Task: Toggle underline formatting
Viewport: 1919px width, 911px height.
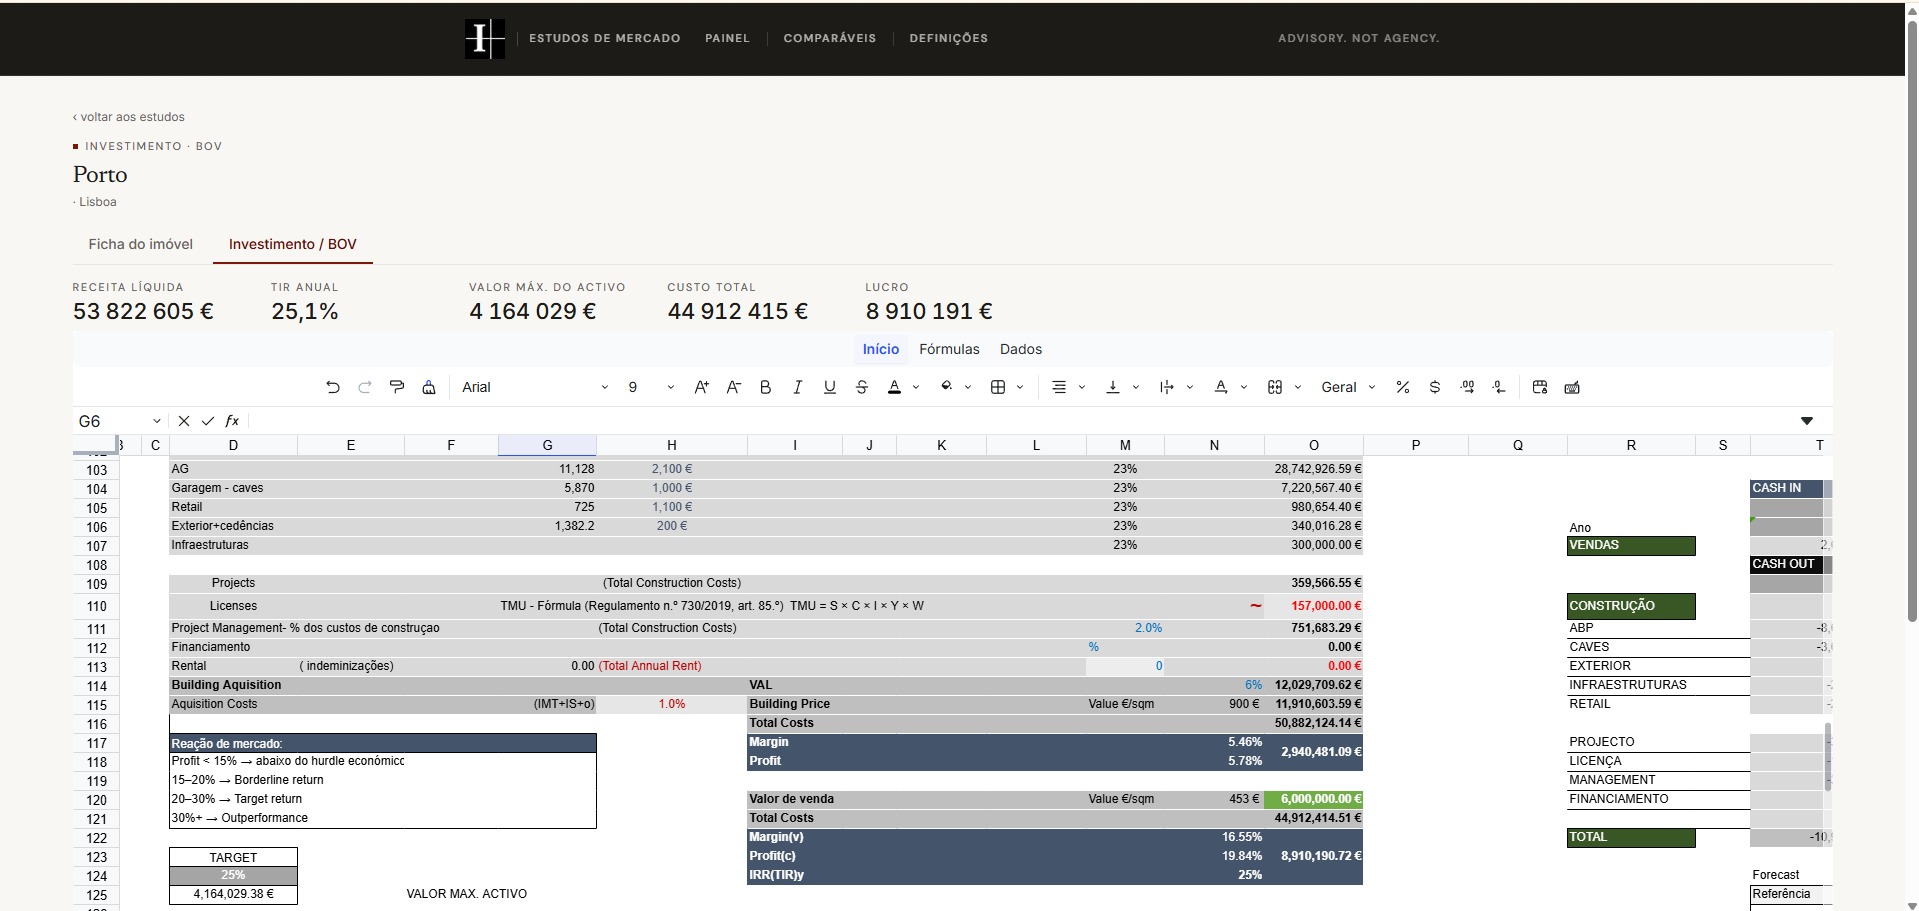Action: pyautogui.click(x=829, y=387)
